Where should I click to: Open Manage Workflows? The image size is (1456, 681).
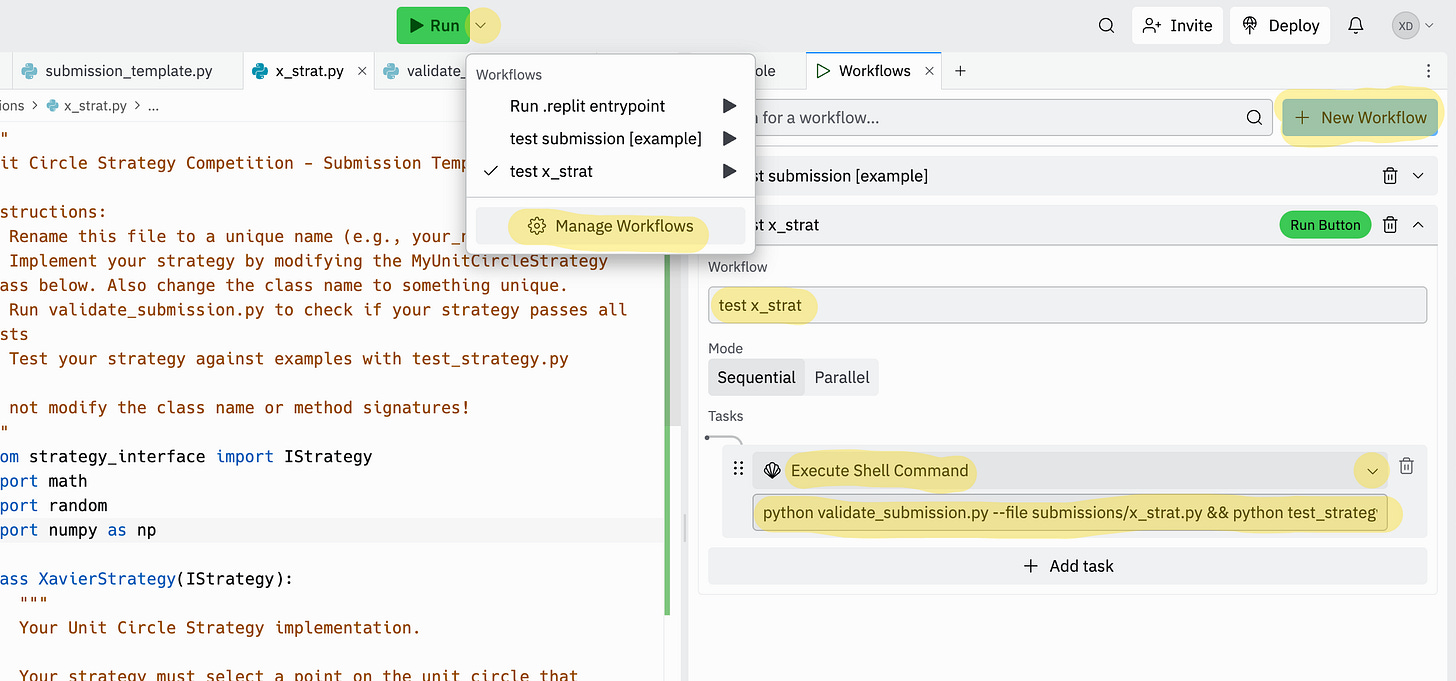point(610,226)
